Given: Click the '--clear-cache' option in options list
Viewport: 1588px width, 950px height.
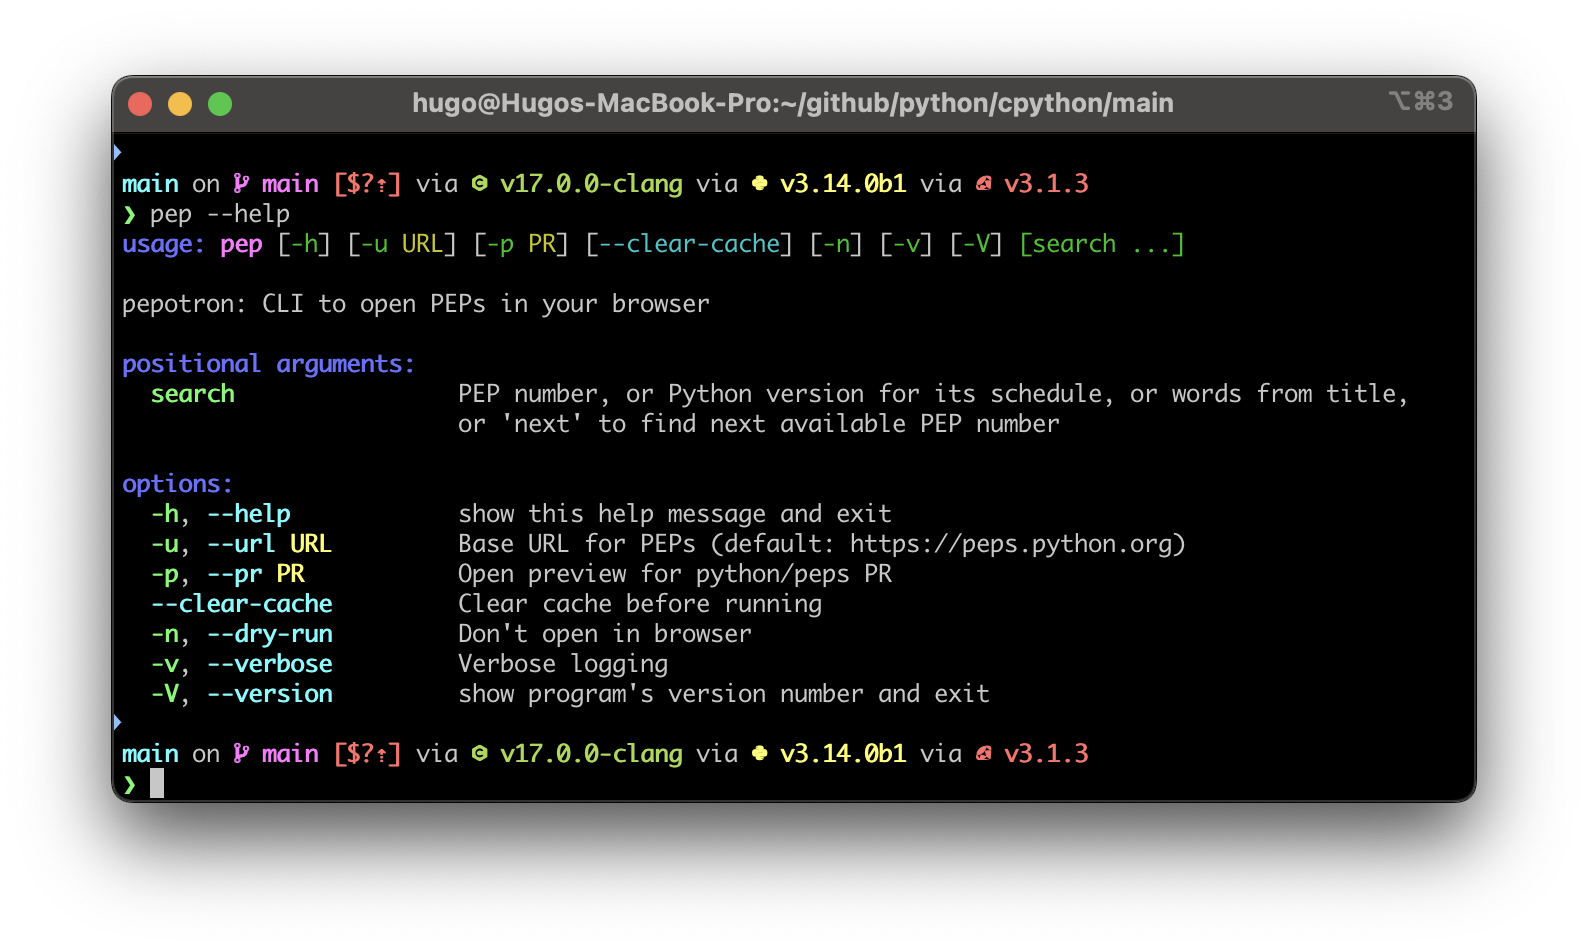Looking at the screenshot, I should pos(242,604).
